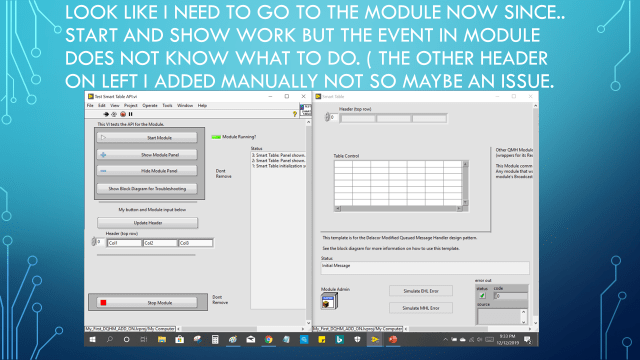Viewport: 640px width, 360px height.
Task: Click the Test API window vertical scrollbar up arrow
Action: [x=309, y=122]
